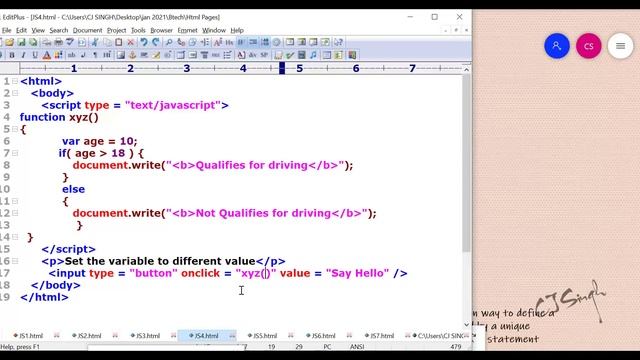The height and width of the screenshot is (360, 640).
Task: Click the ANSI encoding in status bar
Action: click(x=357, y=347)
